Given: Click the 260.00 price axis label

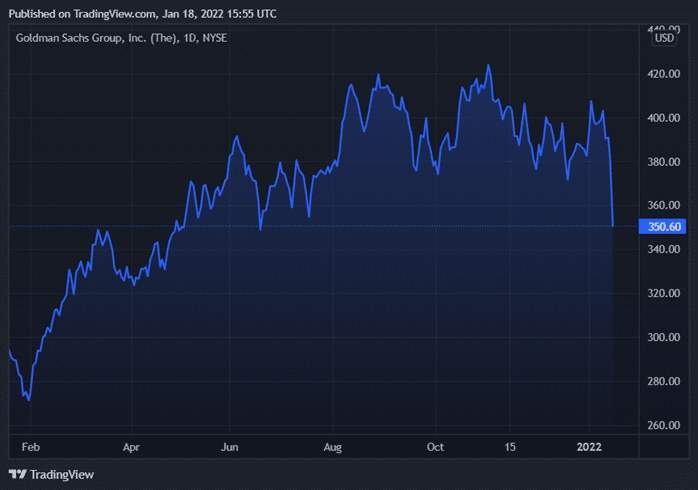Looking at the screenshot, I should tap(665, 426).
